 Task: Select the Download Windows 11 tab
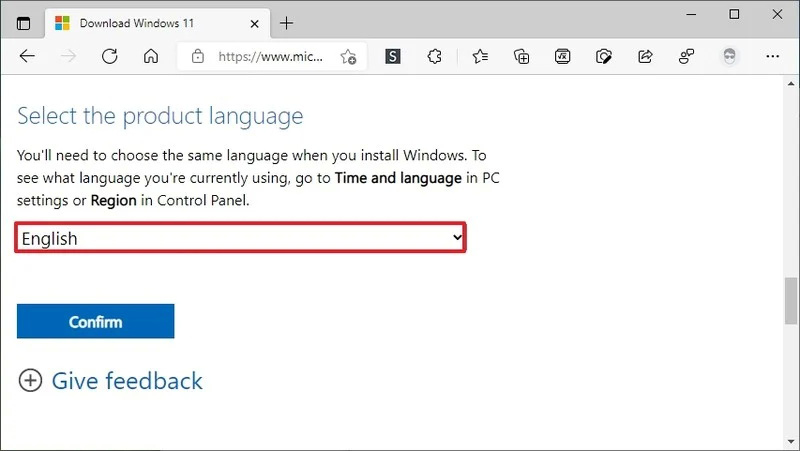[x=158, y=23]
